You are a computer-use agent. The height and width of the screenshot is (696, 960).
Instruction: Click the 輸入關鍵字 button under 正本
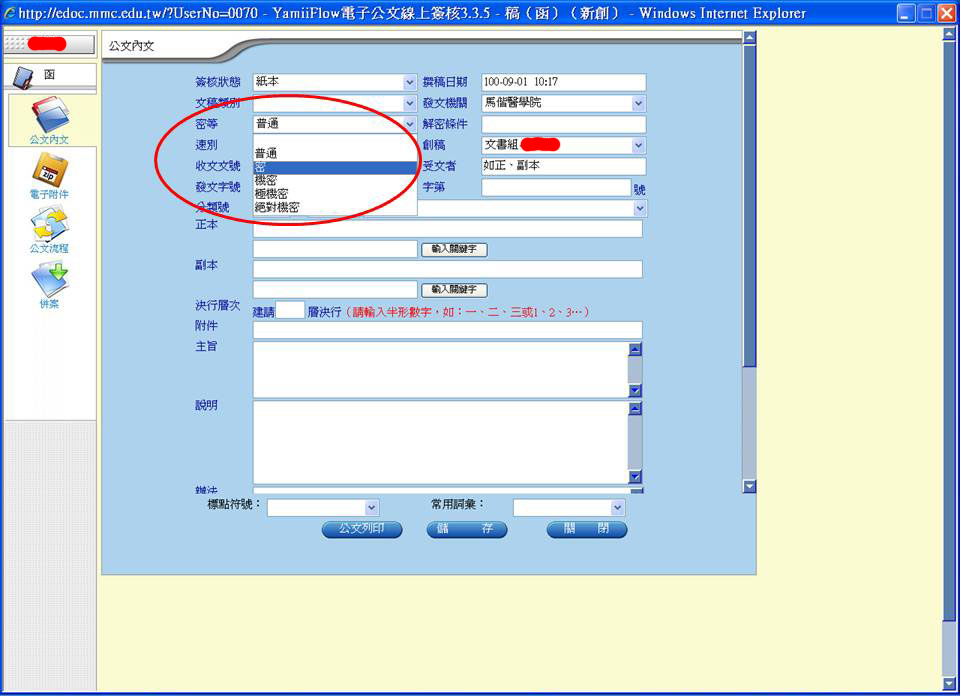pos(454,249)
